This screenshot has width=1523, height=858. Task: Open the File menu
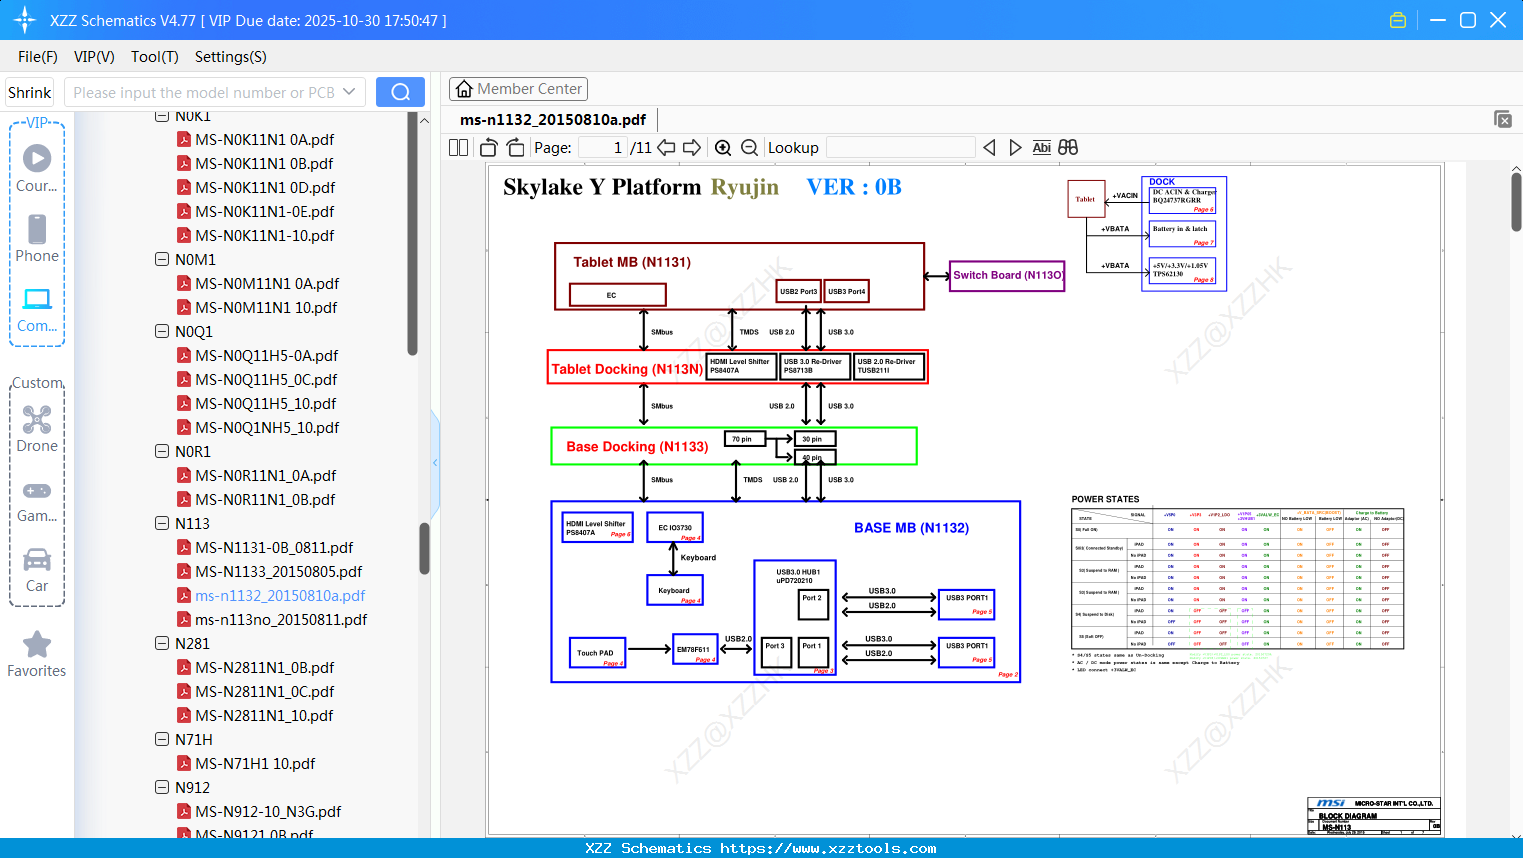tap(38, 57)
